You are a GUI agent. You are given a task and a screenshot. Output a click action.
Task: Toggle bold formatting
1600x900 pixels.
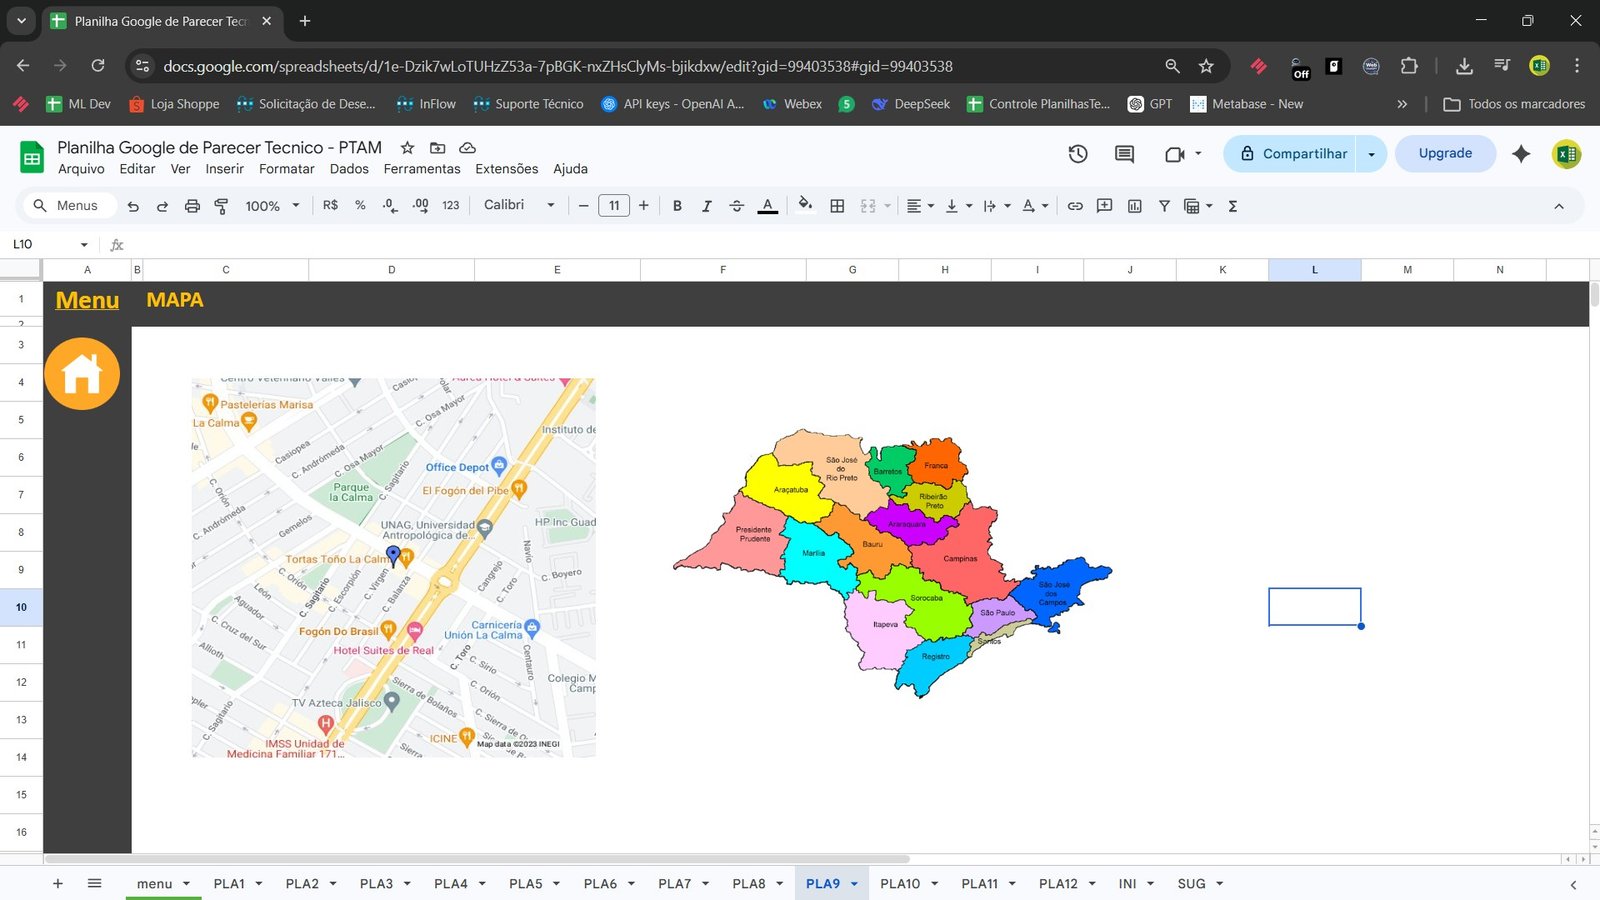pyautogui.click(x=677, y=206)
